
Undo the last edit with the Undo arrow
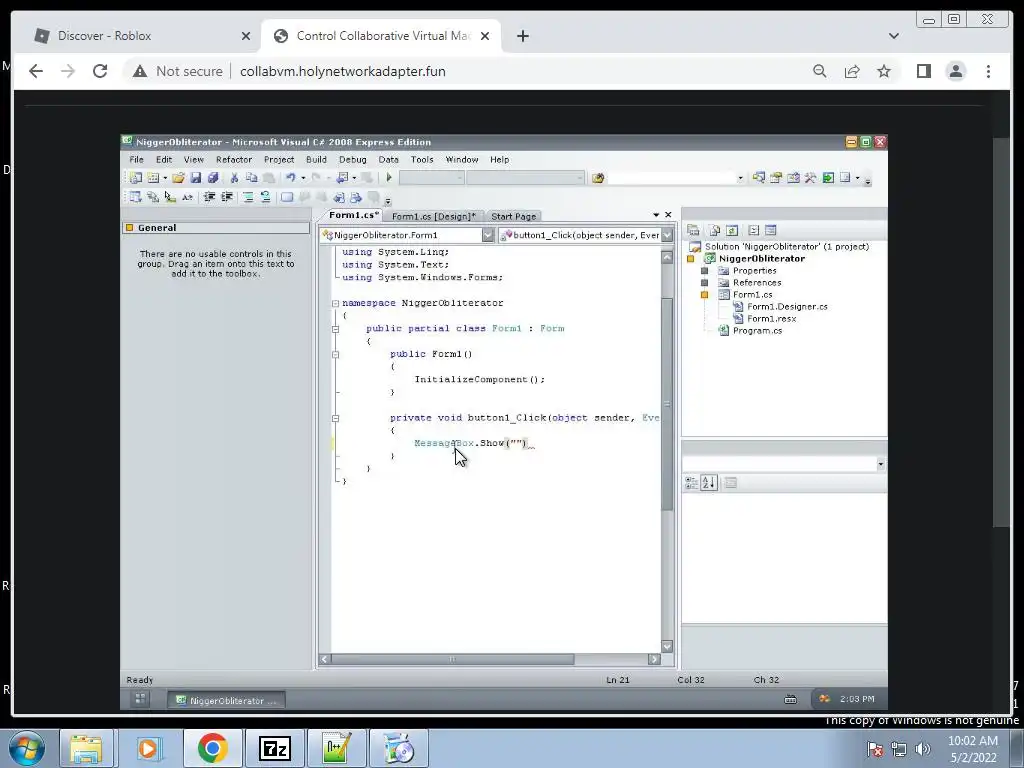[291, 178]
